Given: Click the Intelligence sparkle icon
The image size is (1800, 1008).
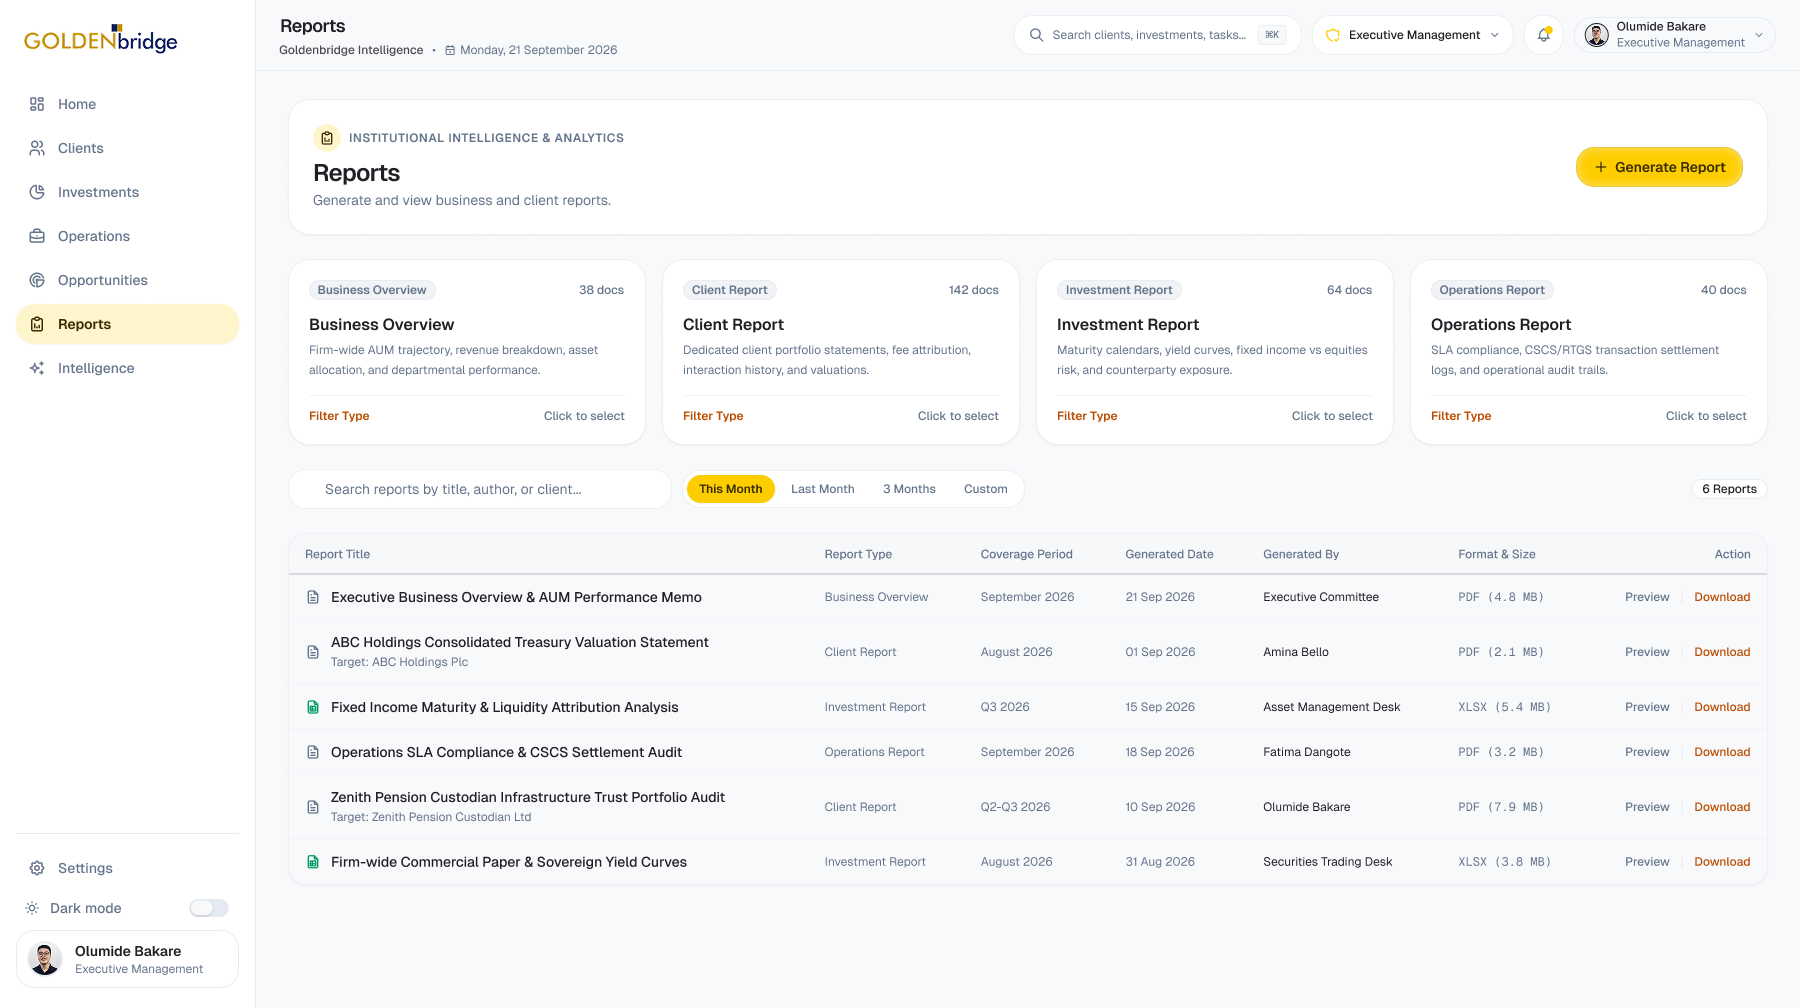Looking at the screenshot, I should point(37,368).
